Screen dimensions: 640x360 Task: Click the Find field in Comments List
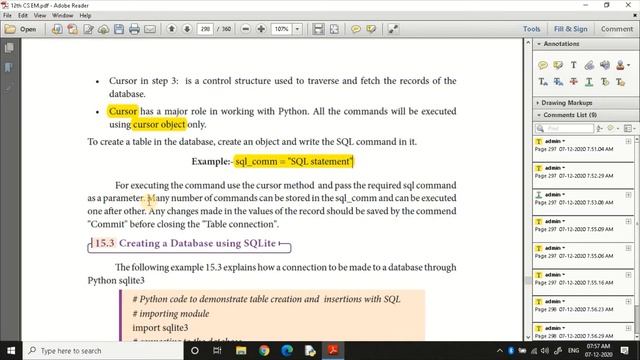click(x=564, y=129)
